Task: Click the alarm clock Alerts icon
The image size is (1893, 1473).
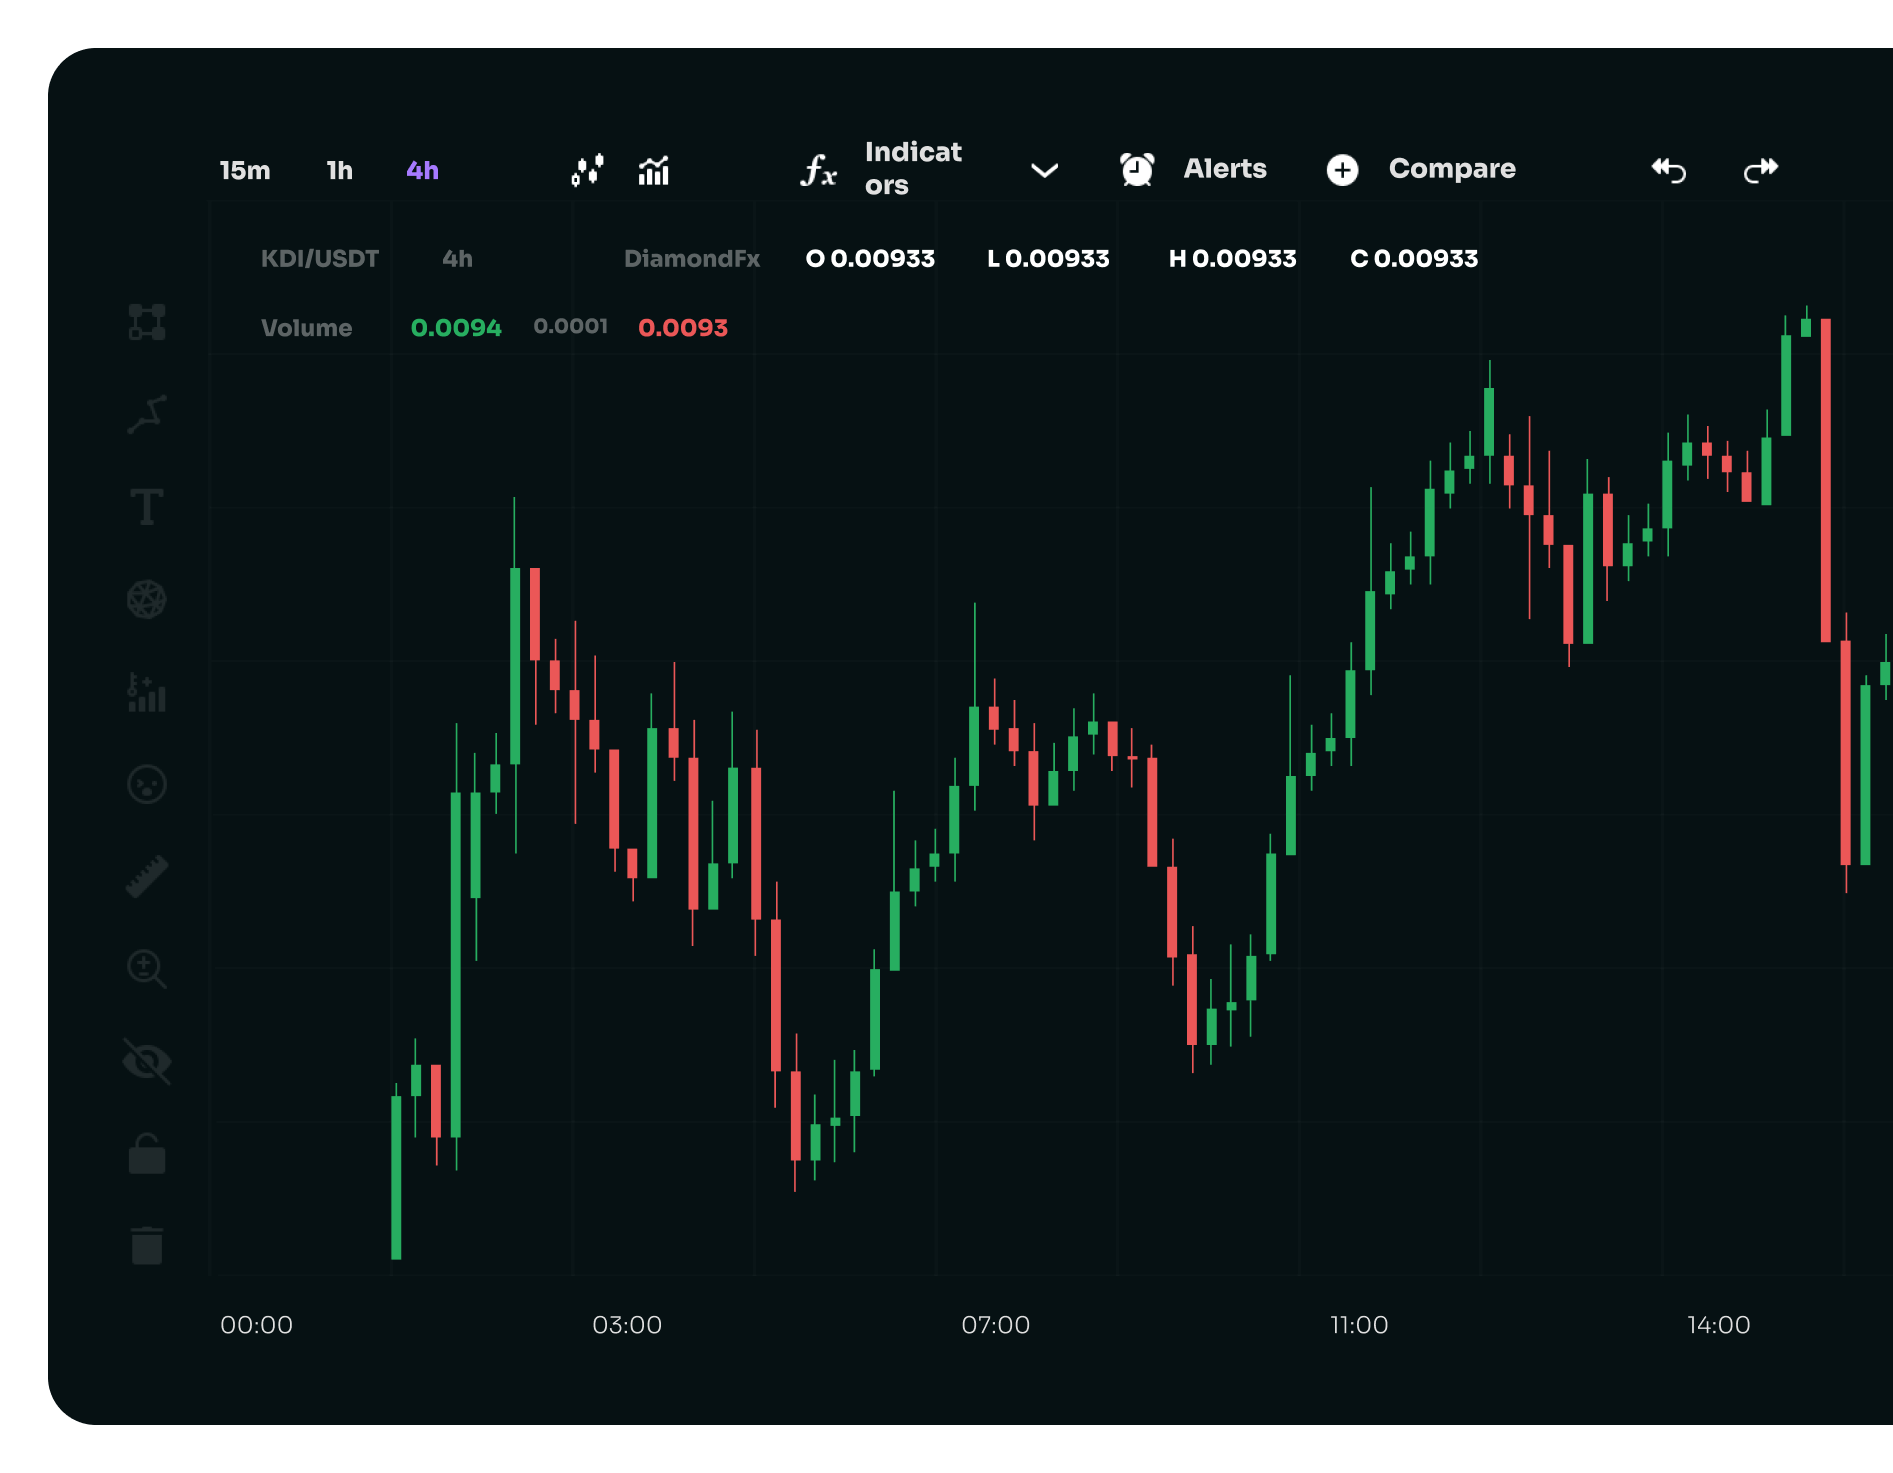Action: (1137, 169)
